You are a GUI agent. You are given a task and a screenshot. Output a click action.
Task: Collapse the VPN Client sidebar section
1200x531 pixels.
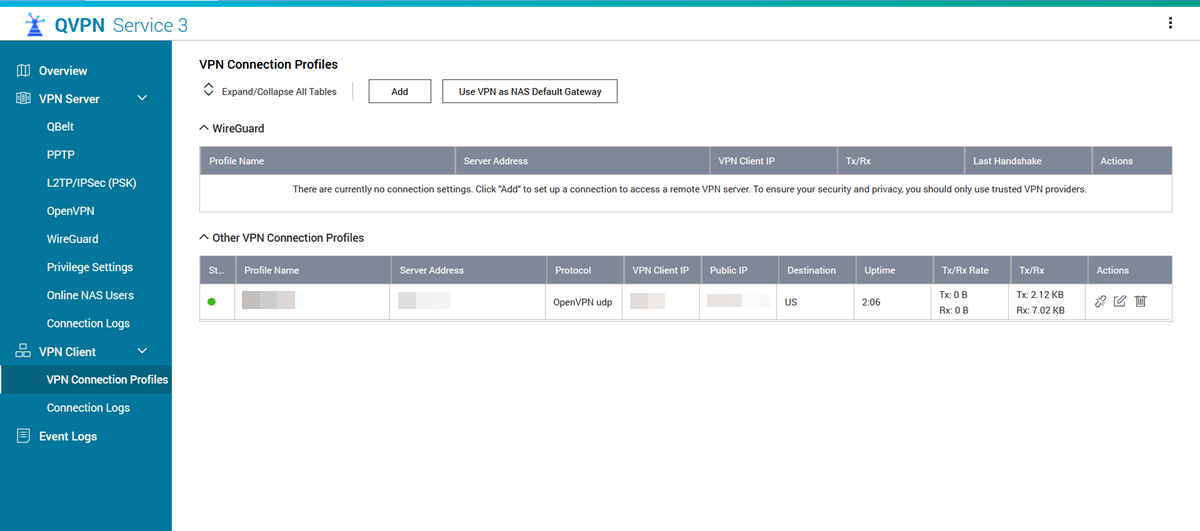click(x=142, y=351)
